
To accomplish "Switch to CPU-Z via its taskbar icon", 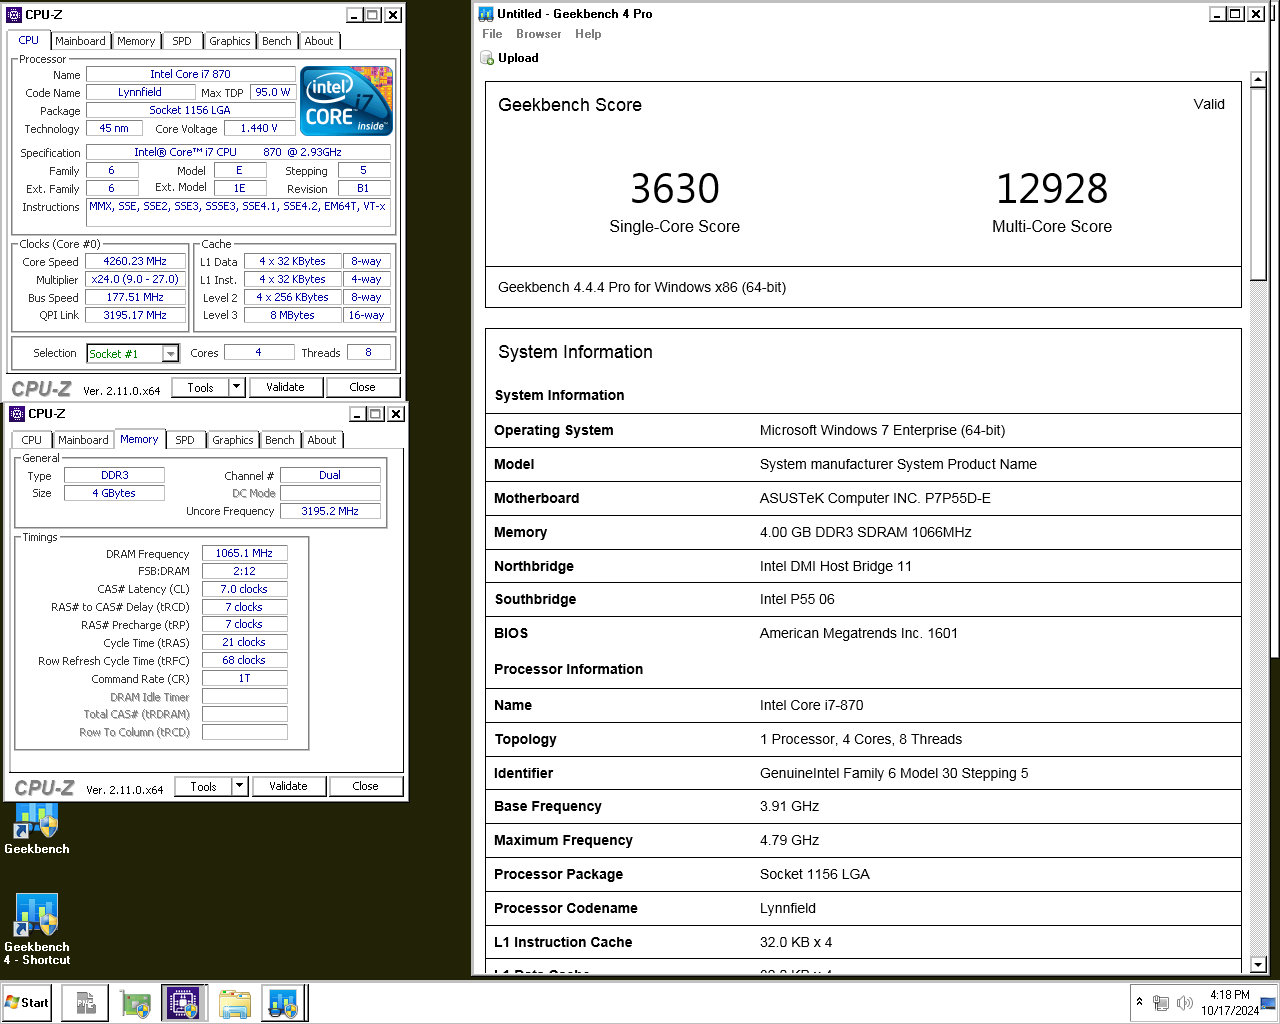I will click(x=184, y=1002).
